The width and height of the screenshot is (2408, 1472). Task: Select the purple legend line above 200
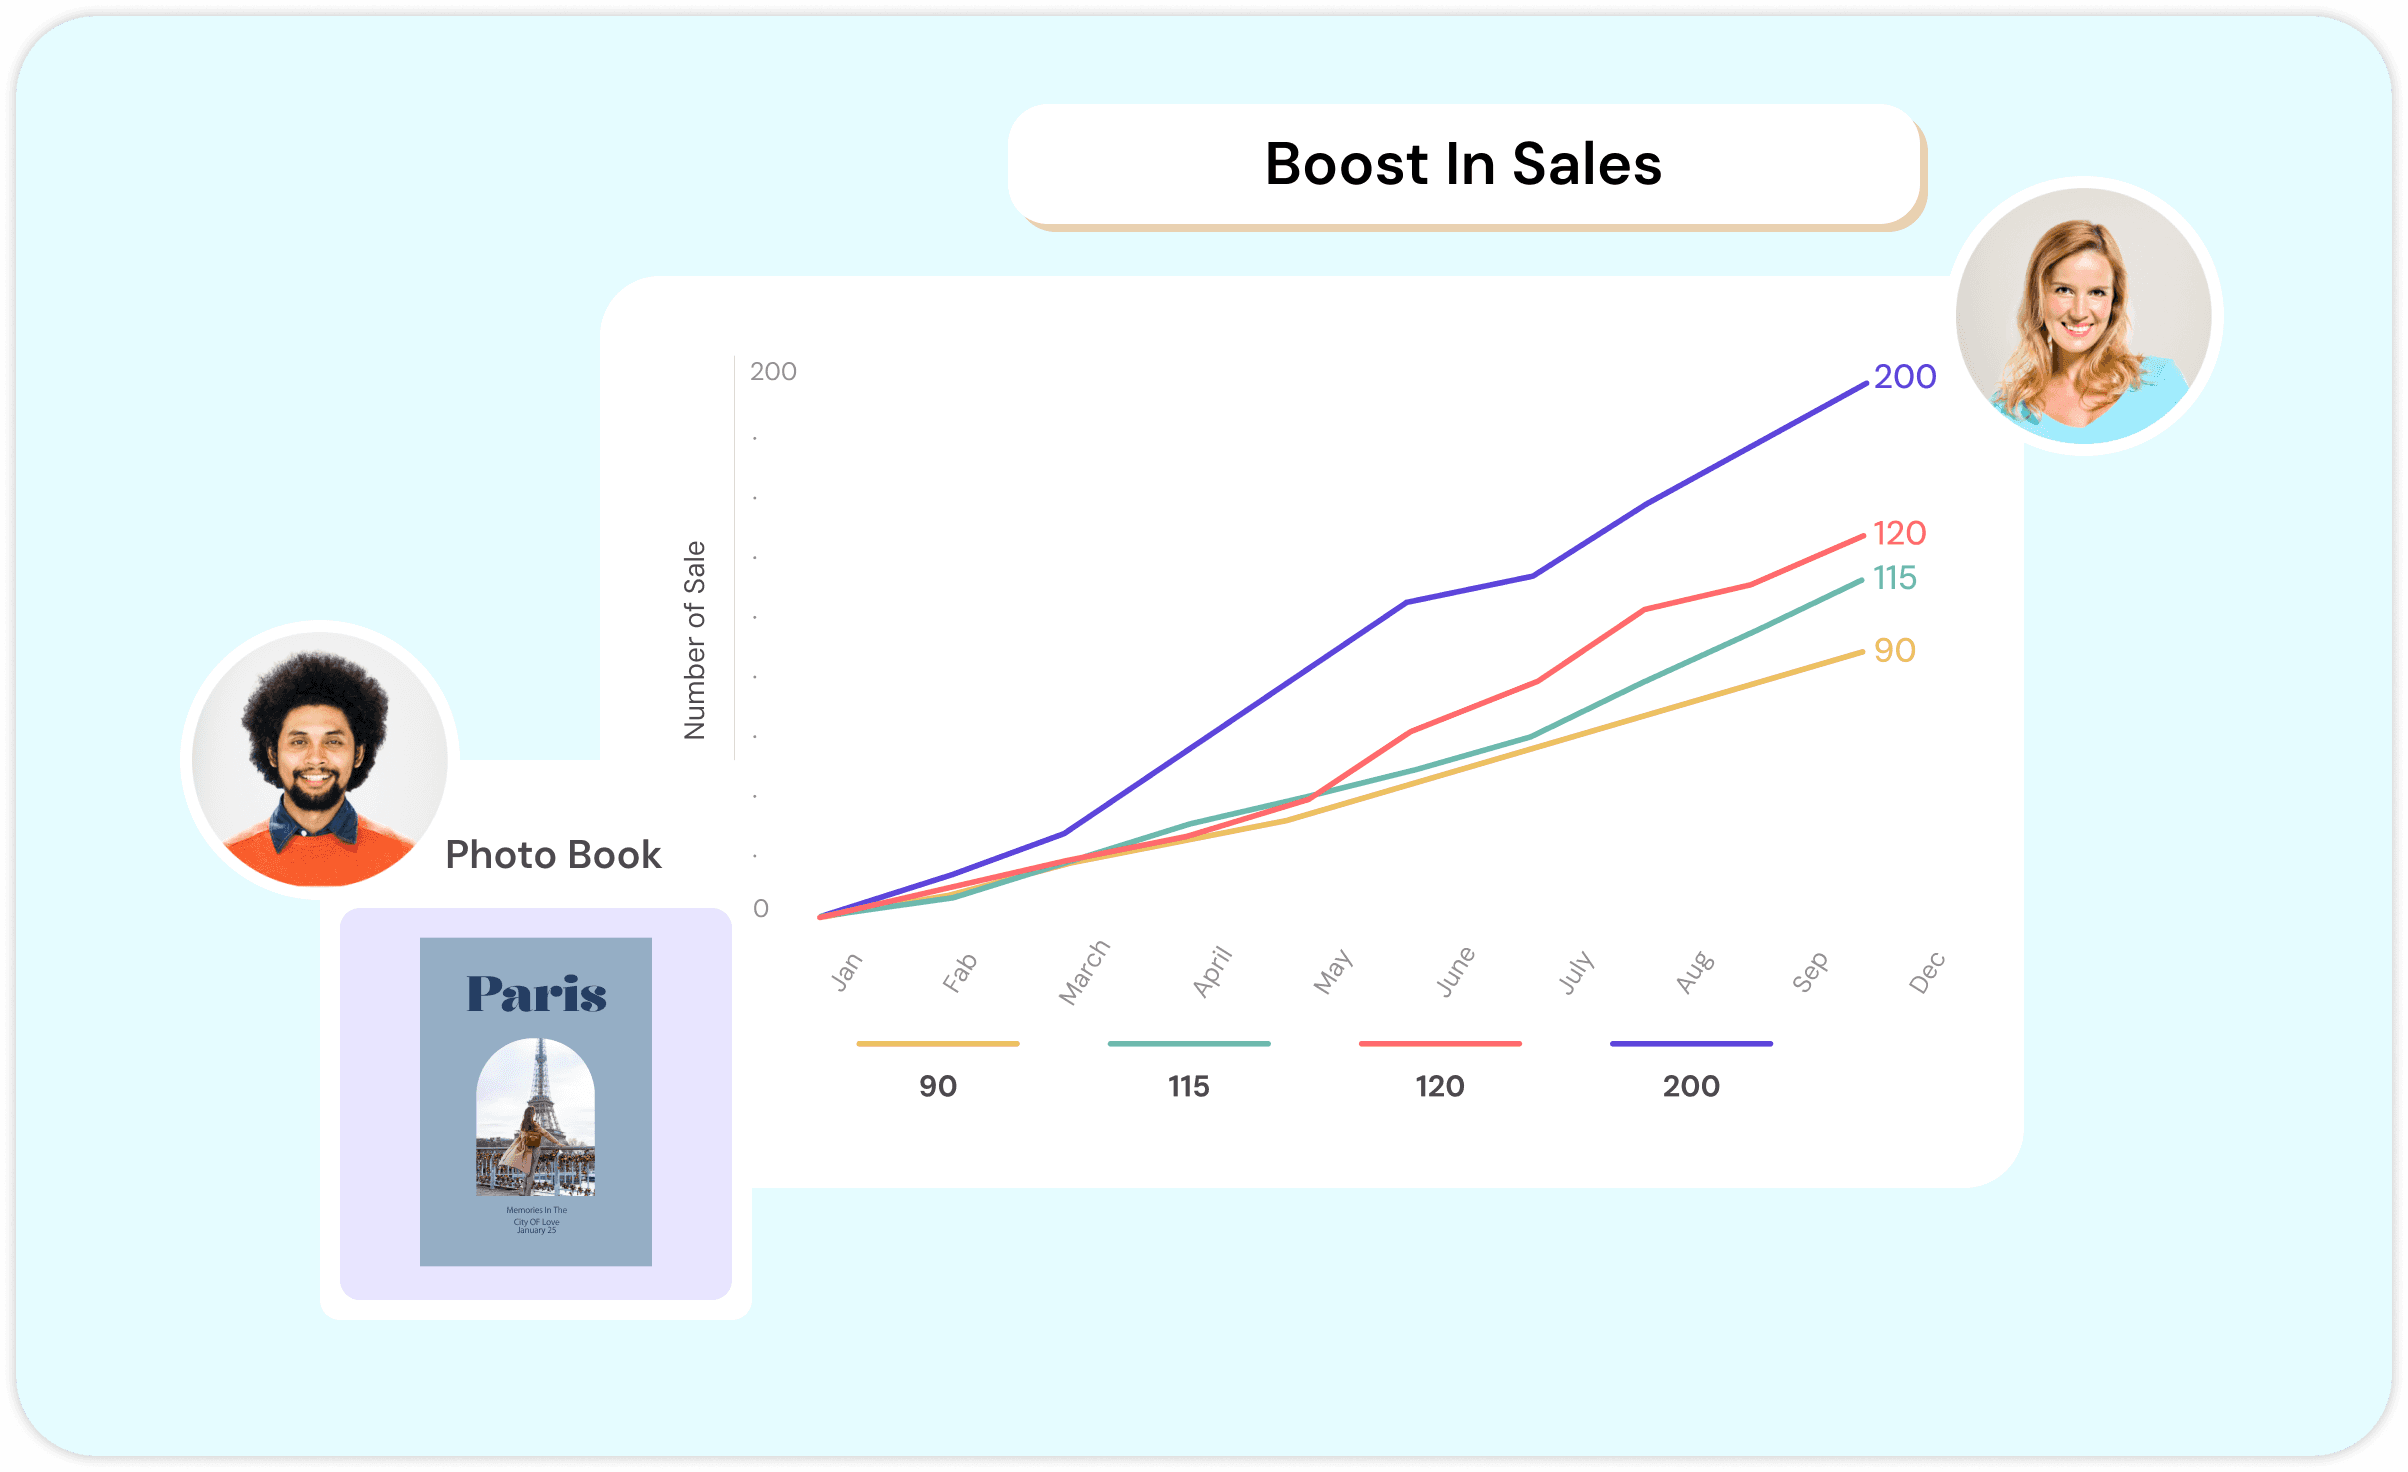1690,1044
